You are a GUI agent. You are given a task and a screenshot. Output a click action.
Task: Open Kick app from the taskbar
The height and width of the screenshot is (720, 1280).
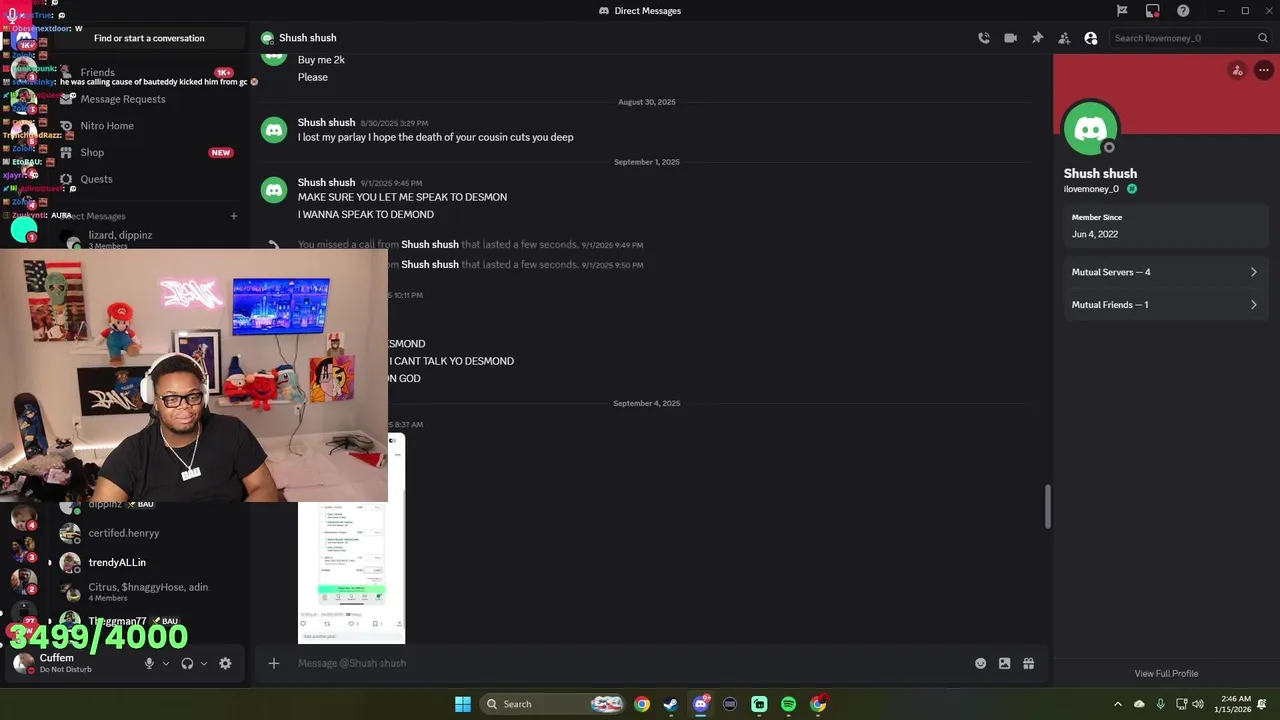pyautogui.click(x=759, y=704)
